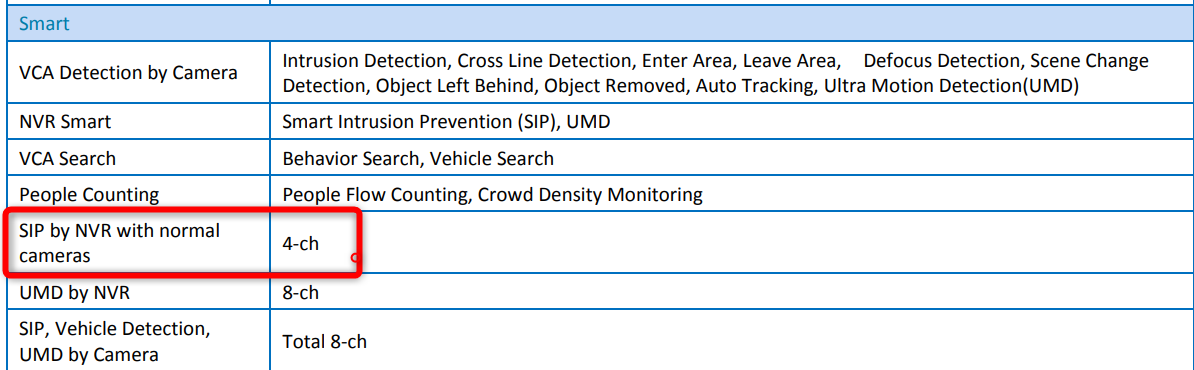Select the VCA Search row label
Image resolution: width=1194 pixels, height=370 pixels.
tap(68, 158)
